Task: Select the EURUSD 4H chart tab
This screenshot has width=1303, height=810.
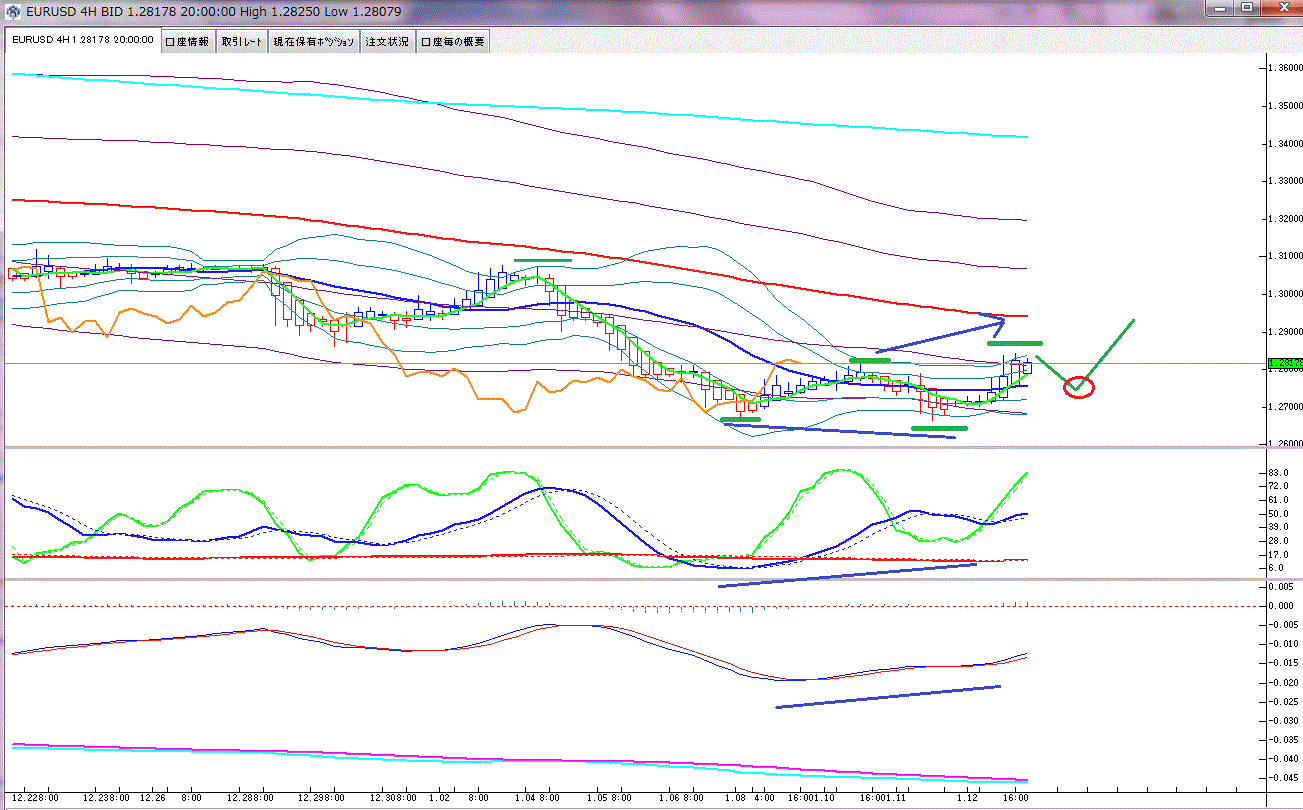Action: click(81, 41)
